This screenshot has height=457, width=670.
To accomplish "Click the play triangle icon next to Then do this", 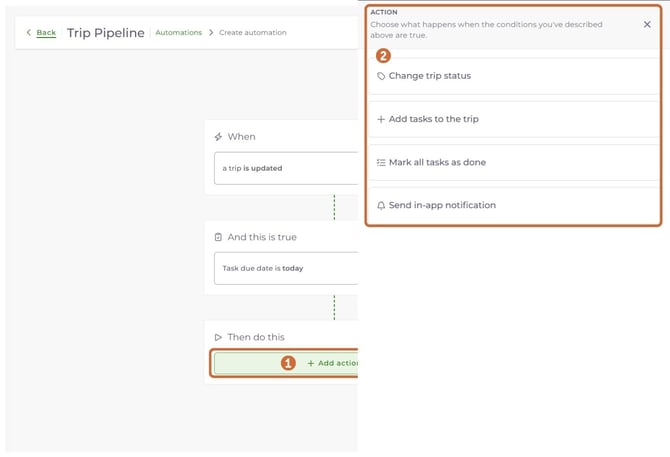I will (x=218, y=337).
